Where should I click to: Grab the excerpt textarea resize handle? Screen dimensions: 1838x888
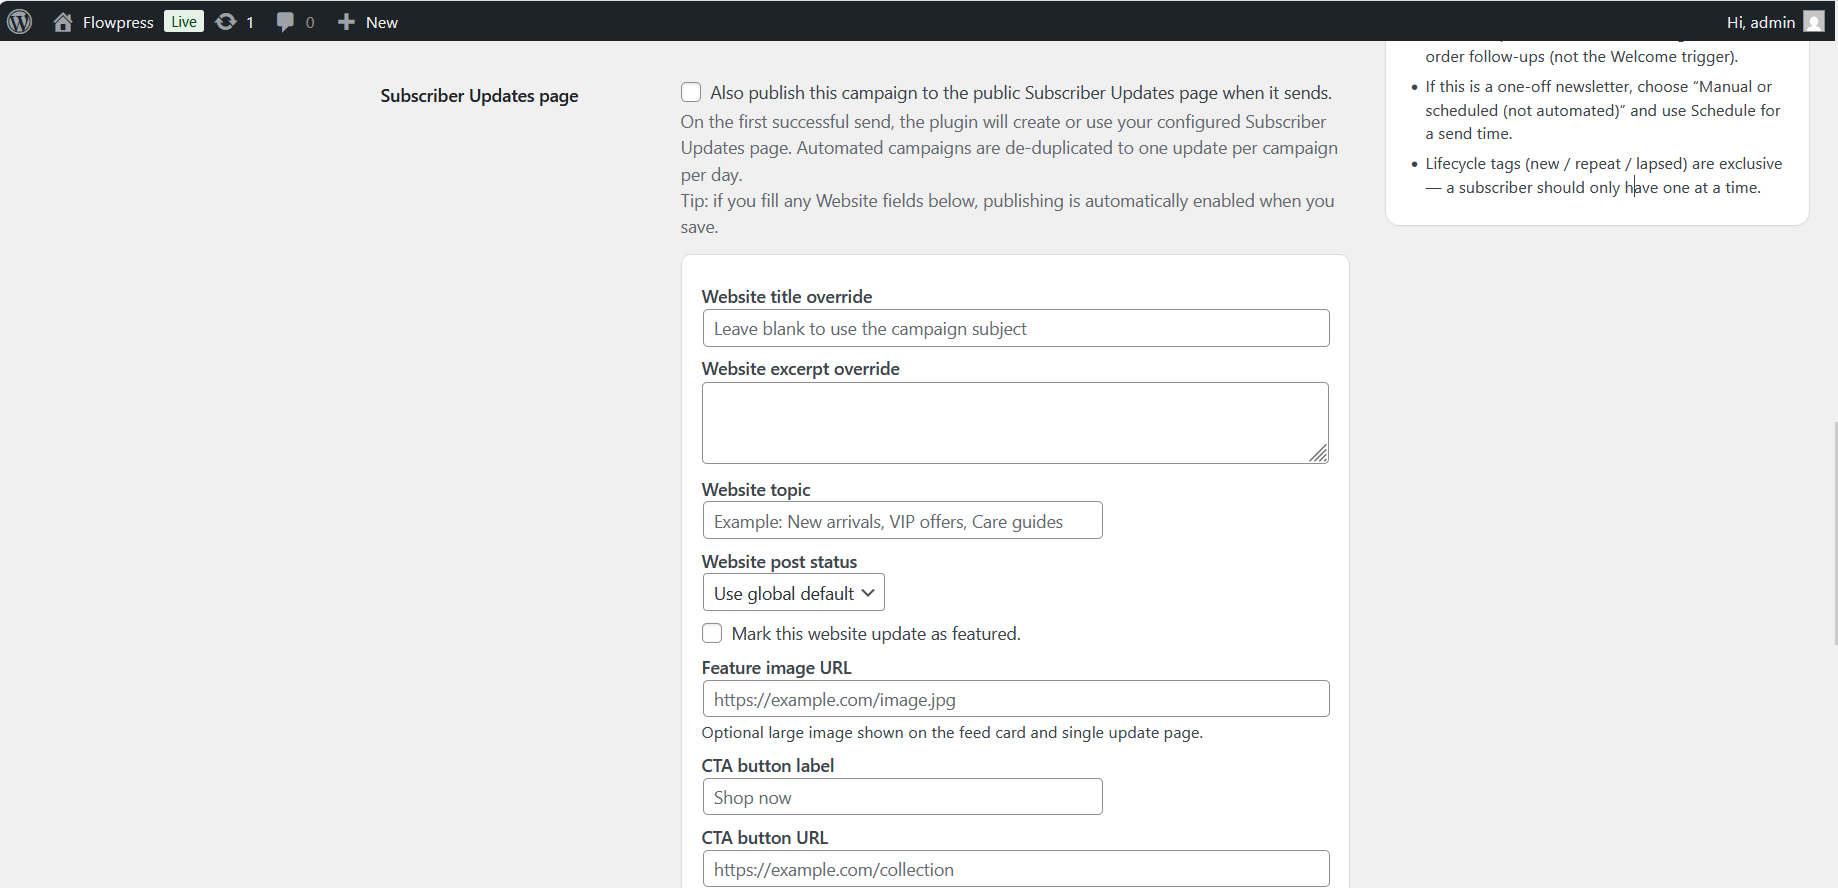(x=1319, y=454)
